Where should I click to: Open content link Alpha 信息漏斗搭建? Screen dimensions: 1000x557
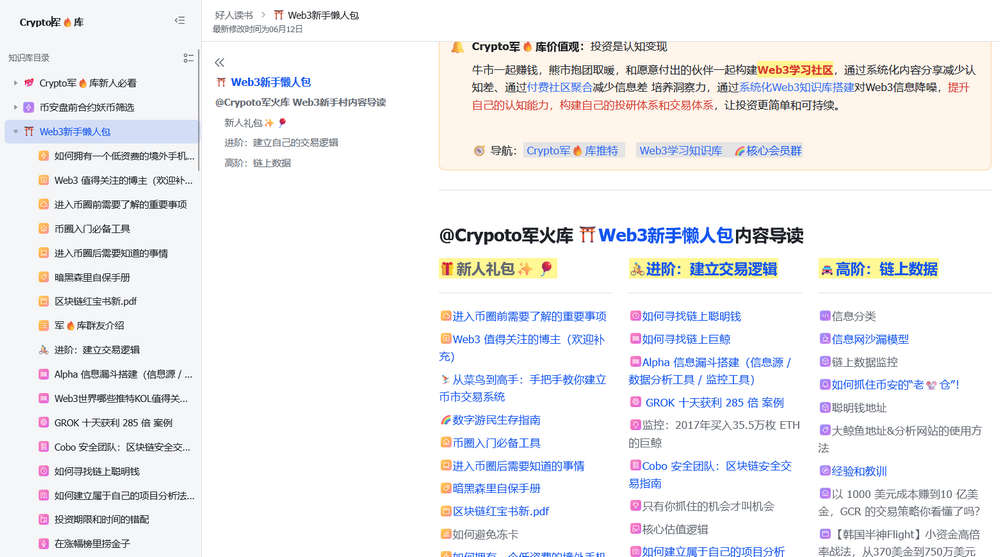[710, 371]
